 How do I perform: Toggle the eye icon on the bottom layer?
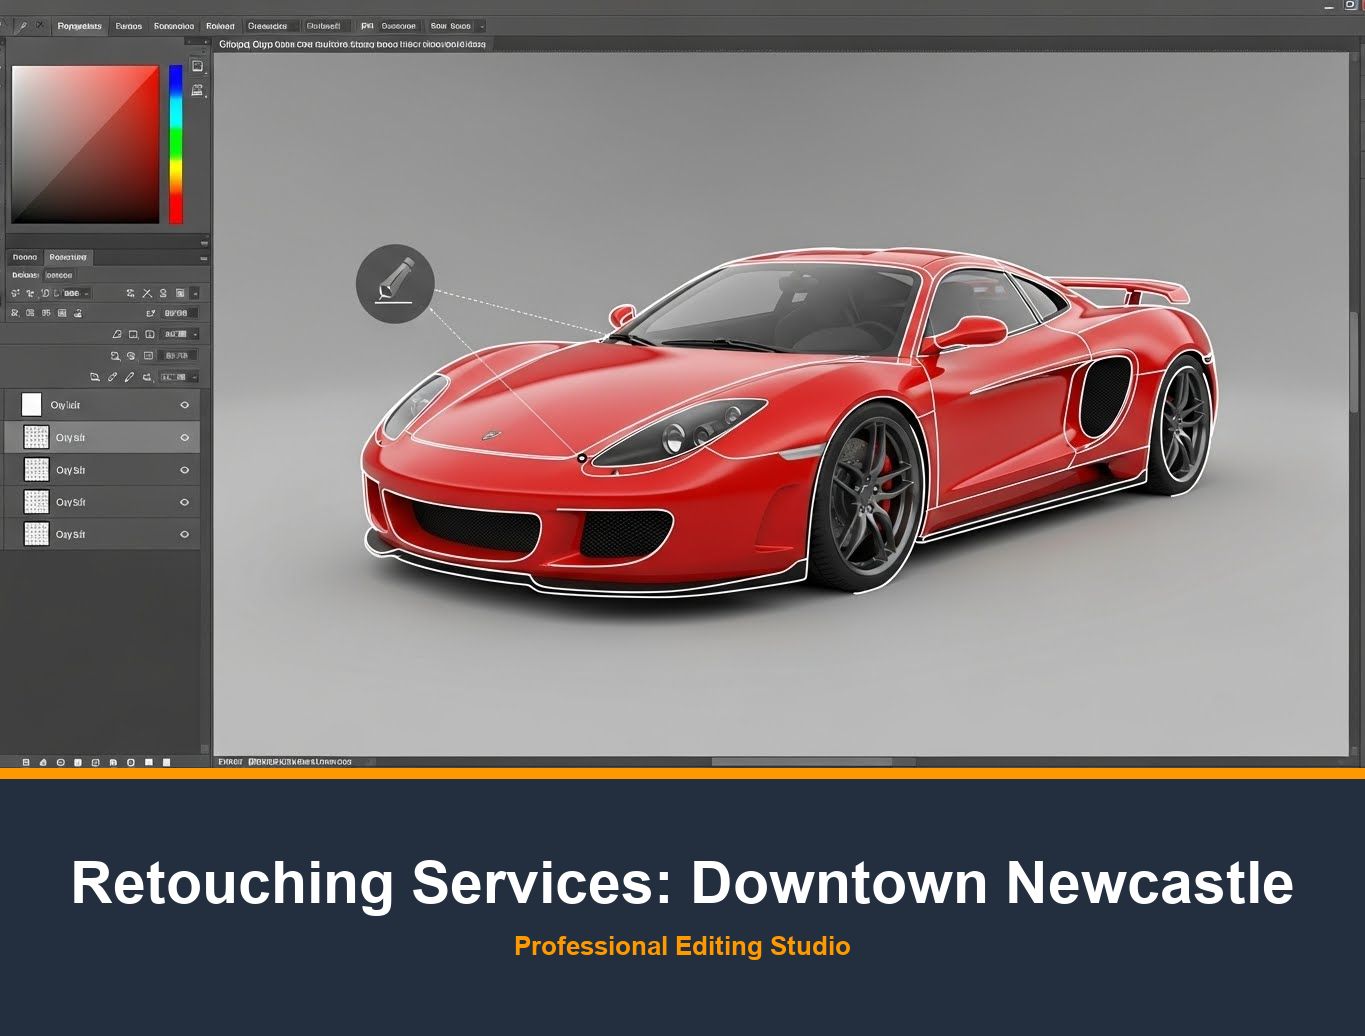tap(184, 534)
